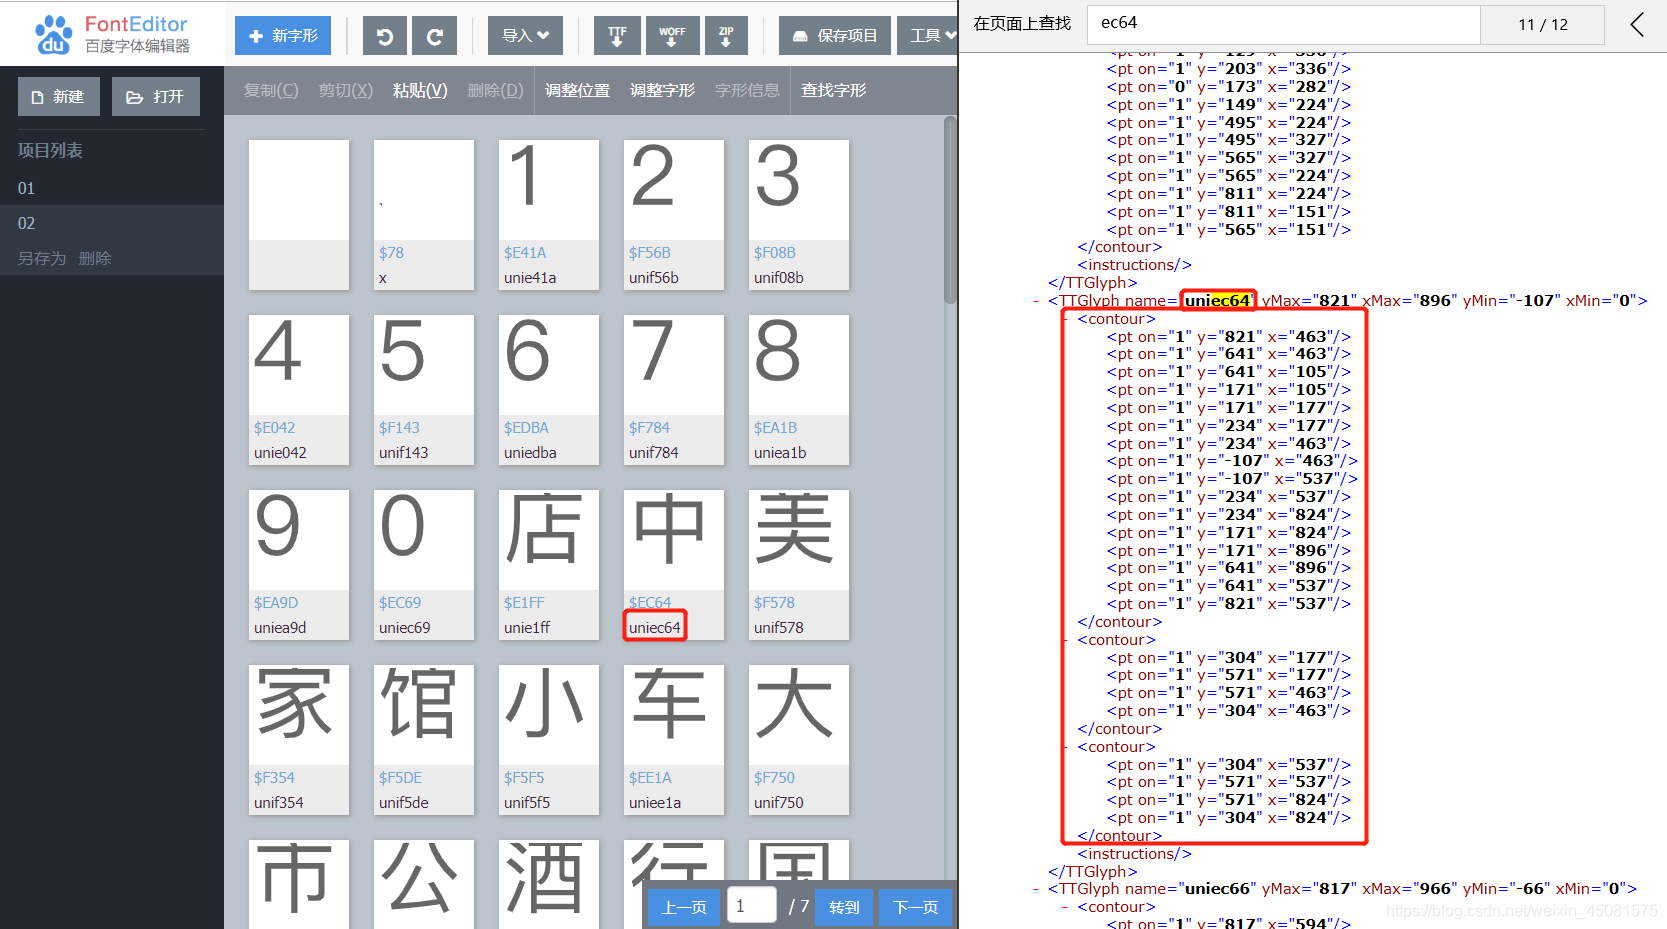
Task: Click 复制(C) in the glyph menu
Action: (x=271, y=90)
